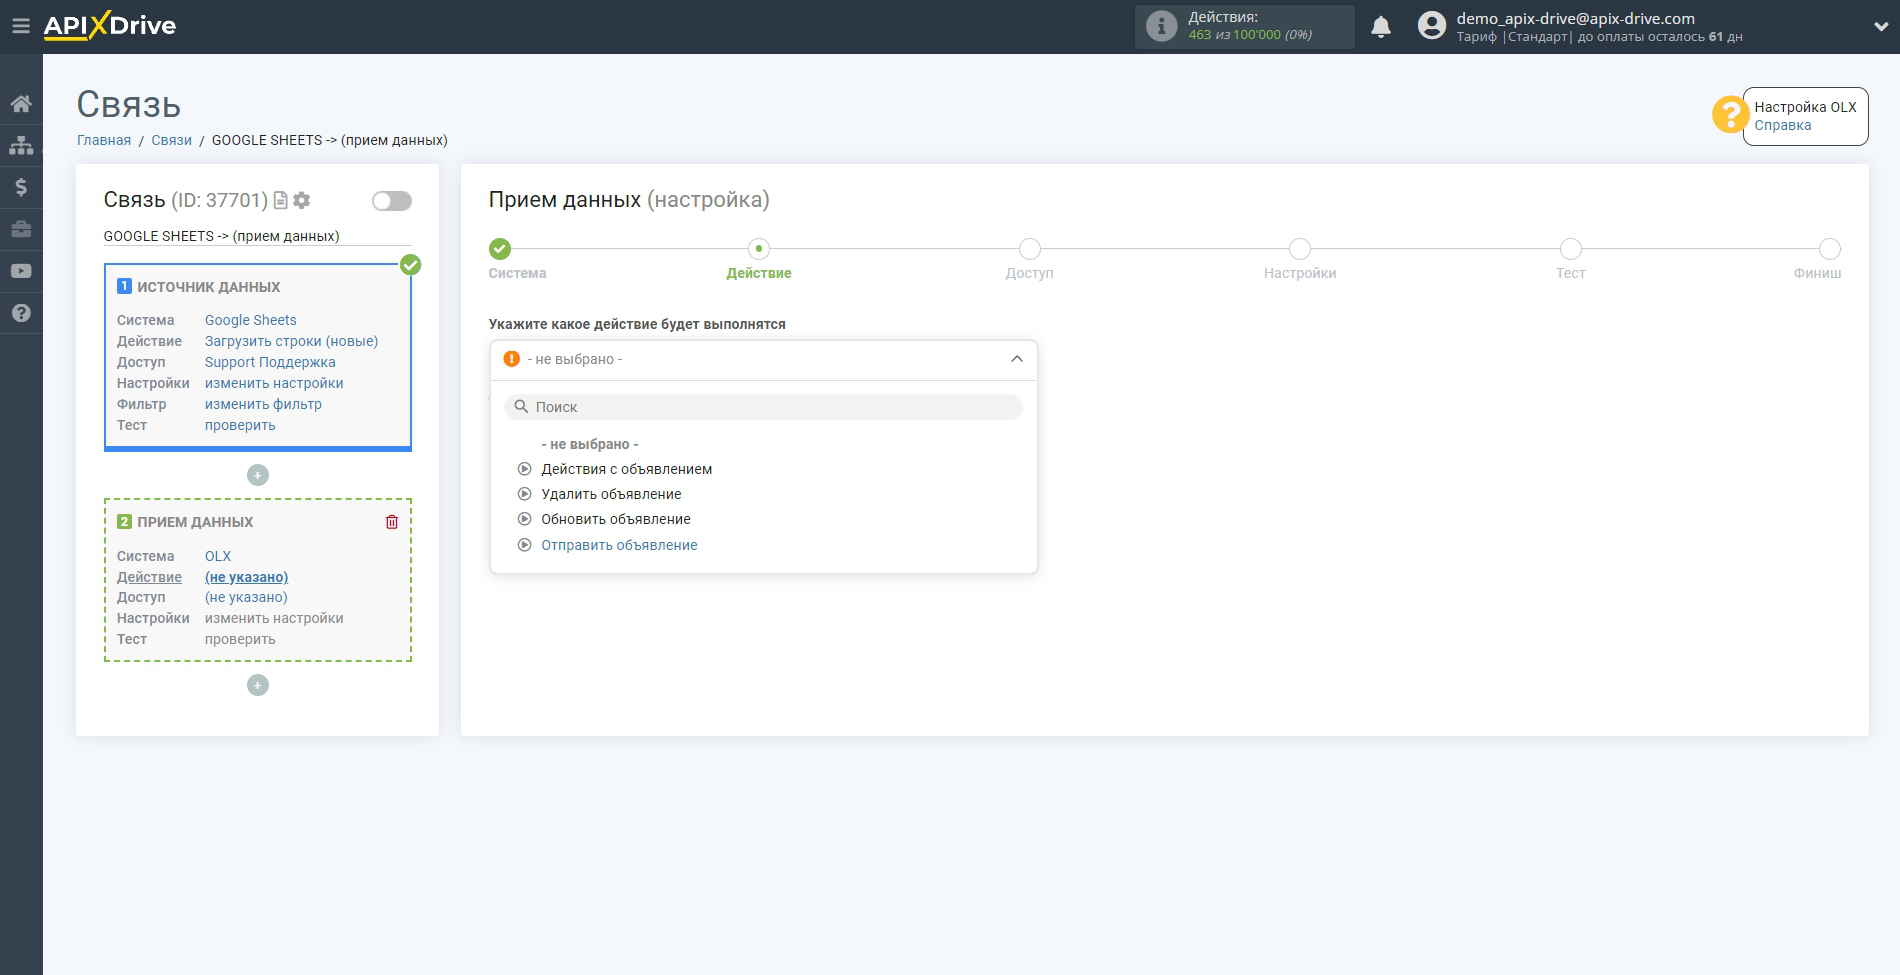Viewport: 1900px width, 975px height.
Task: Open the hamburger menu icon
Action: (x=20, y=26)
